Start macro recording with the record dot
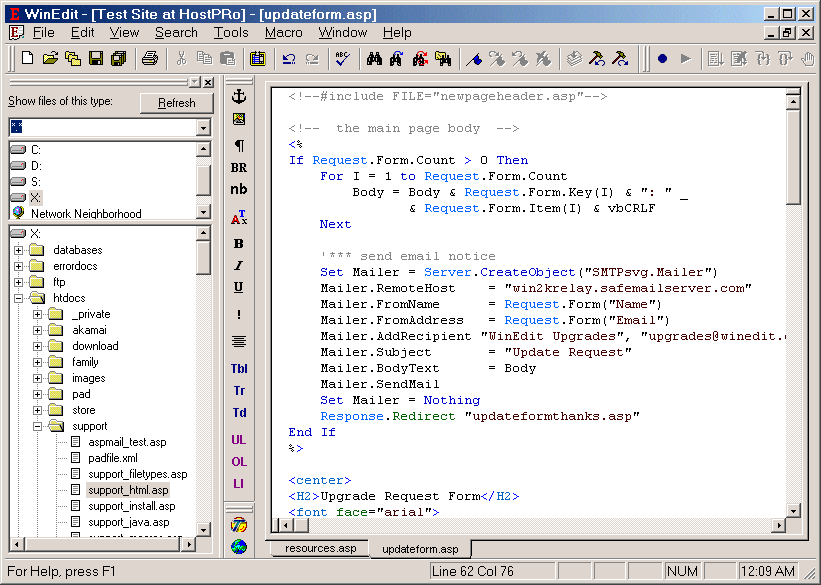Viewport: 821px width, 585px height. coord(662,59)
